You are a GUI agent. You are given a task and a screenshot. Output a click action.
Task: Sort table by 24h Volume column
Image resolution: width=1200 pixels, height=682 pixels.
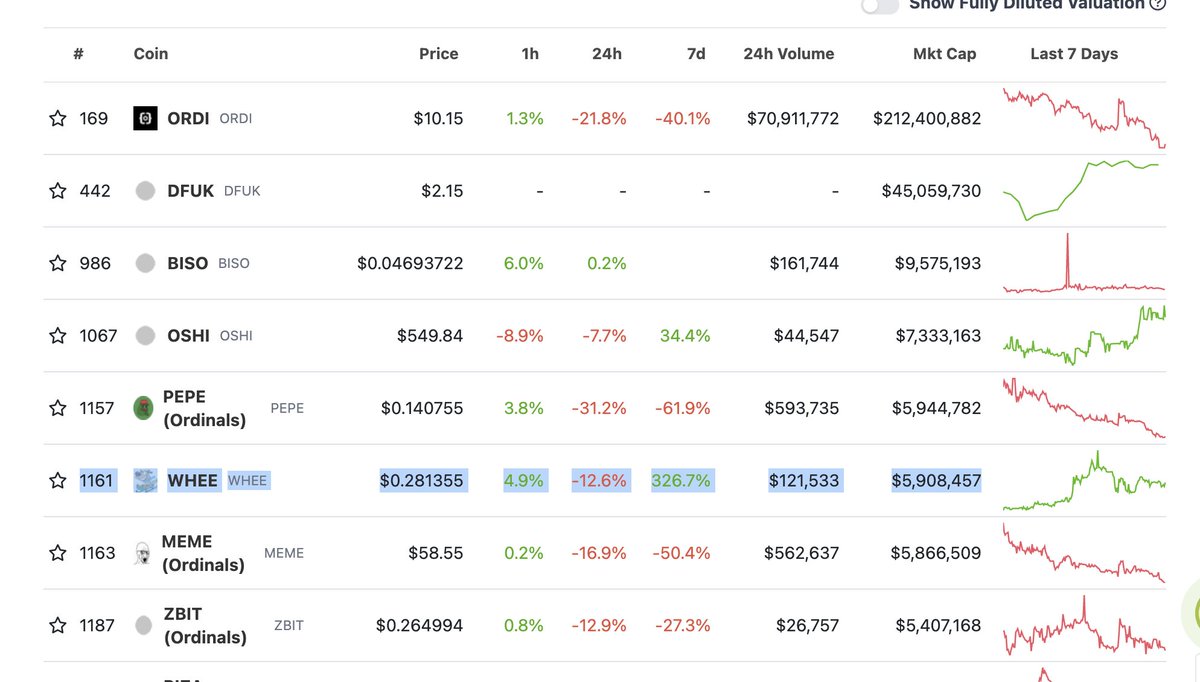789,54
